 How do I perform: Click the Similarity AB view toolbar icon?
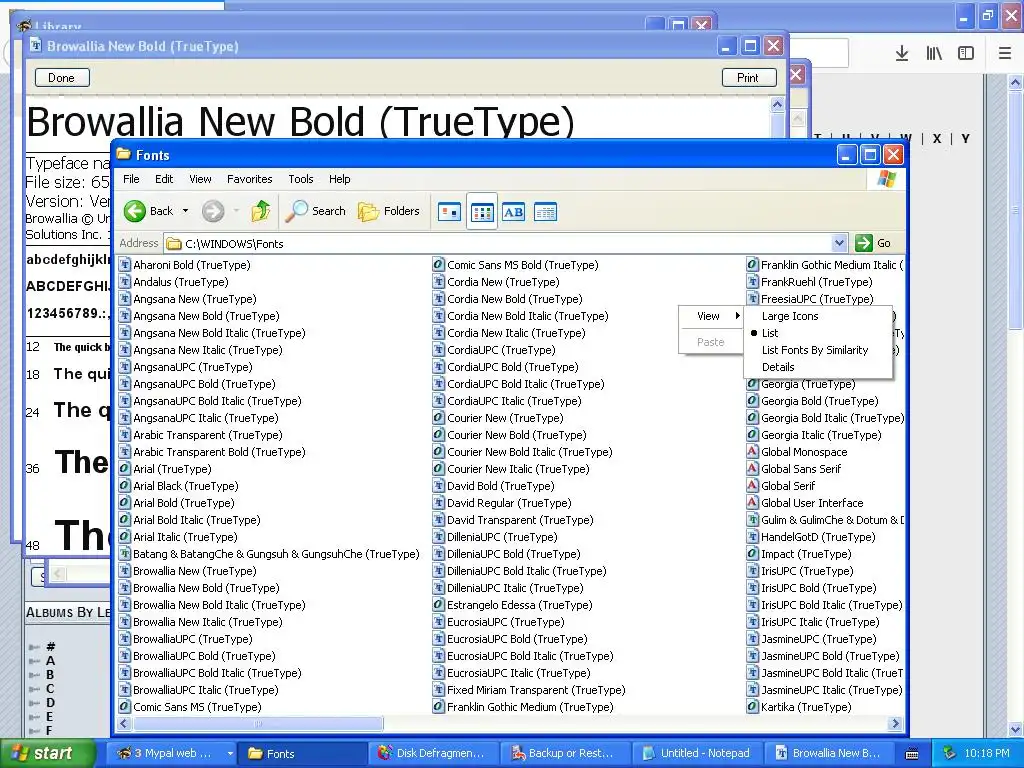pos(513,212)
